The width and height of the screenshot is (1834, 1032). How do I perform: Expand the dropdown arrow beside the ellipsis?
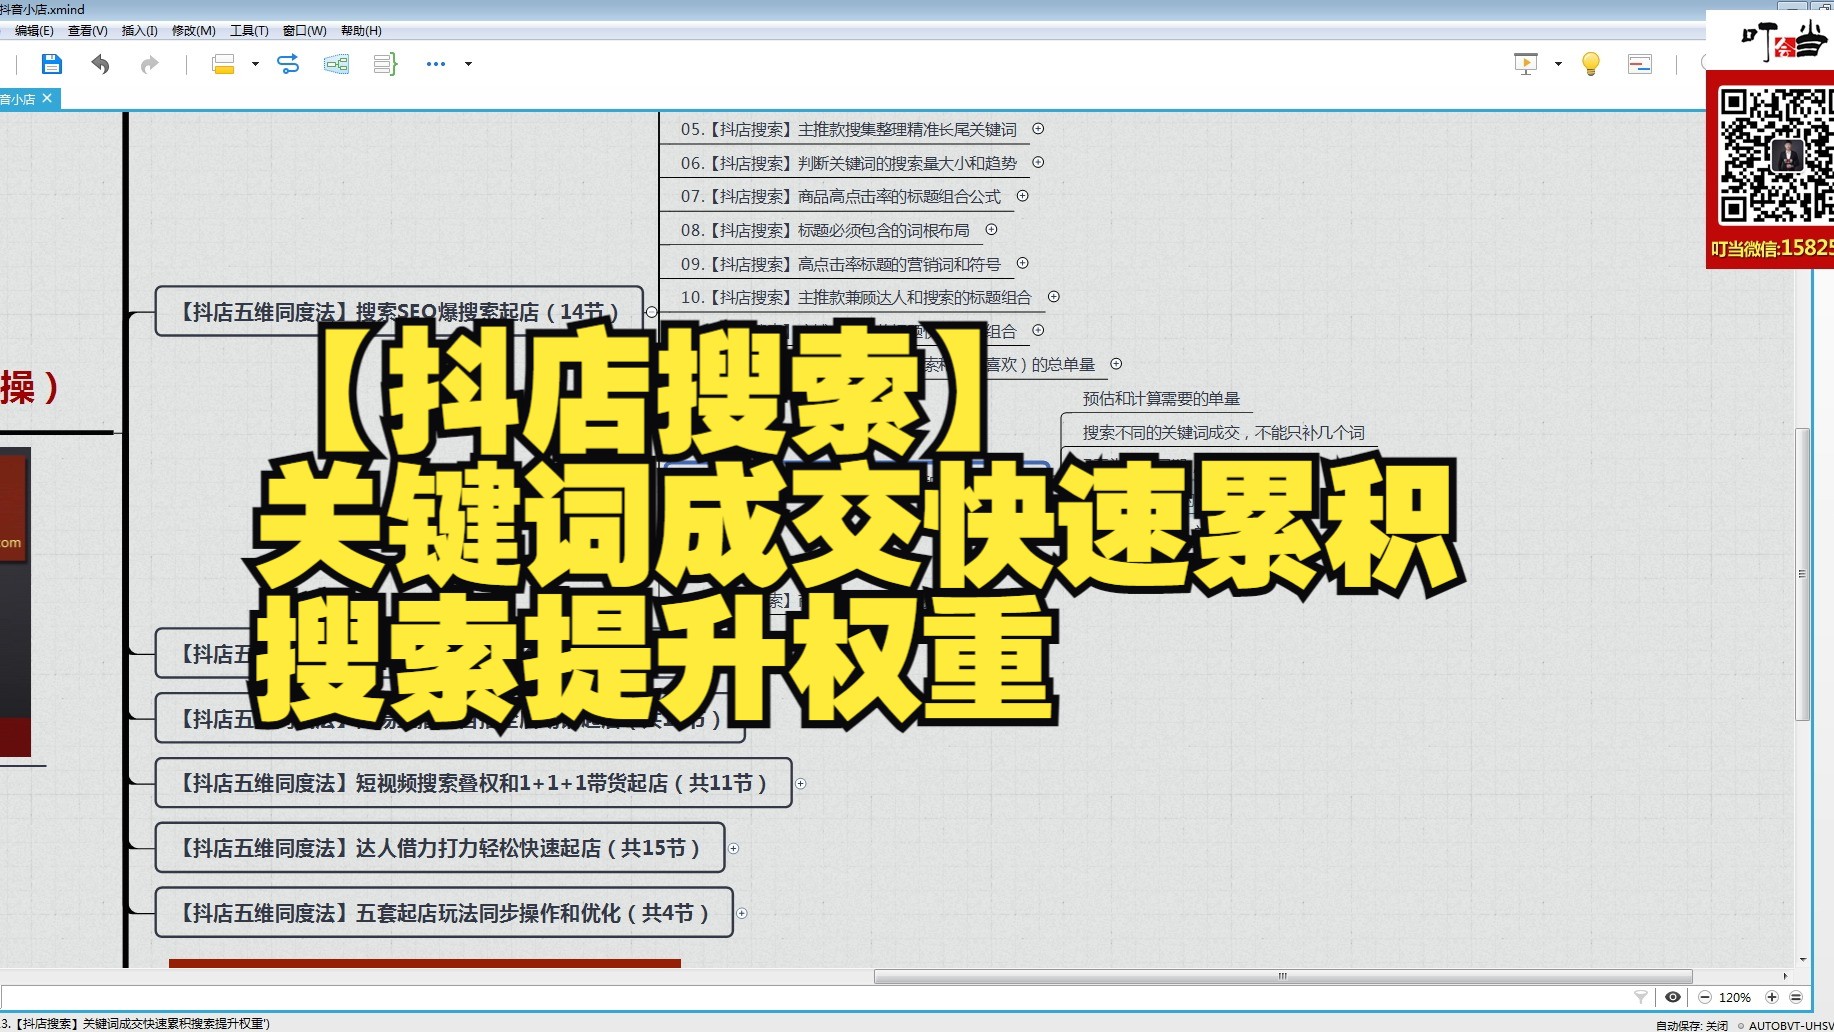tap(468, 64)
